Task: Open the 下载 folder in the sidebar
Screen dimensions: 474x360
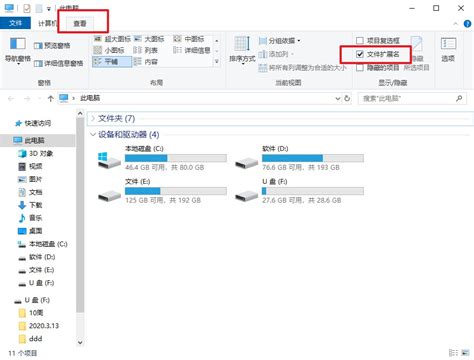Action: [30, 205]
